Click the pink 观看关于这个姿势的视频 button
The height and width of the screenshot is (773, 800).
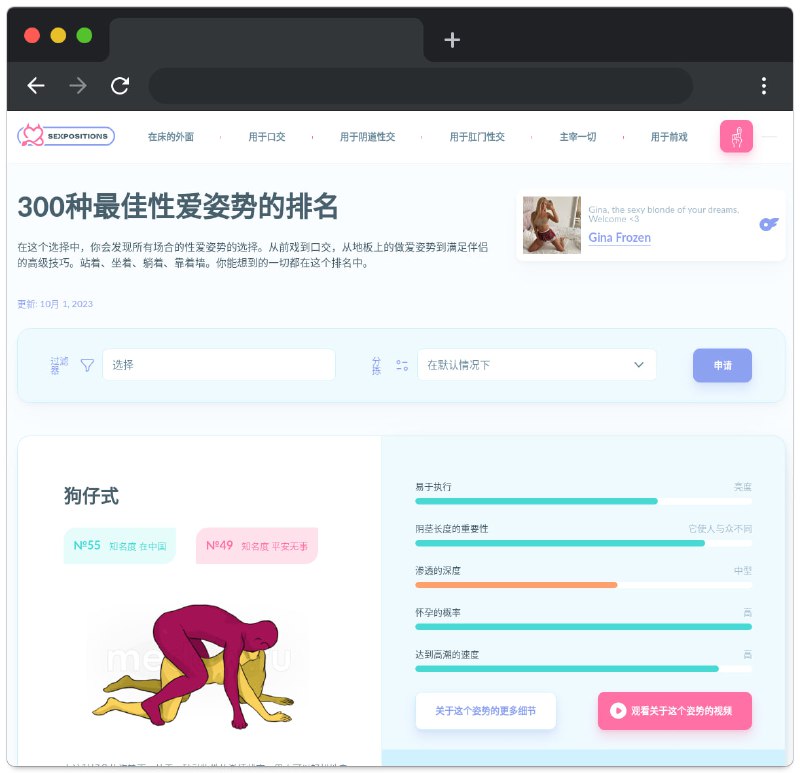tap(674, 711)
